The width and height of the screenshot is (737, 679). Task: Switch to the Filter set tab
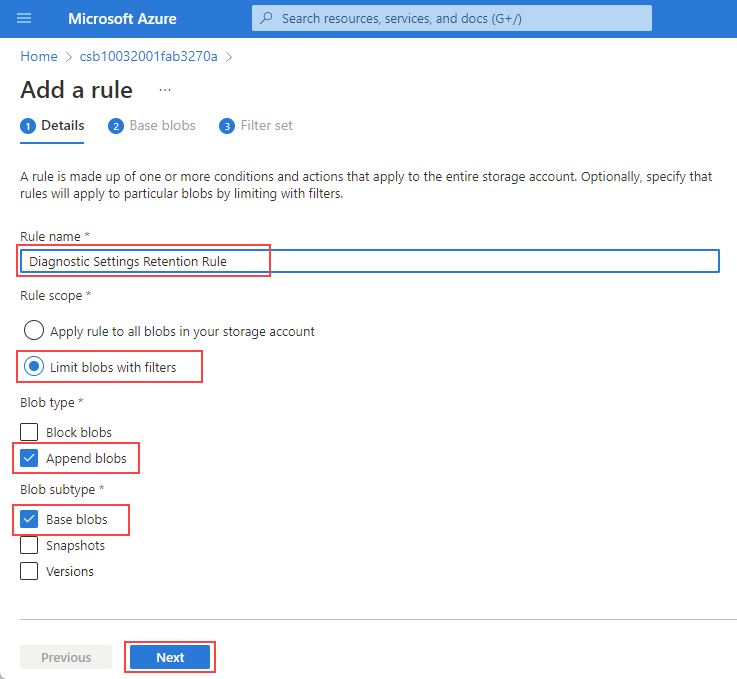pyautogui.click(x=266, y=126)
